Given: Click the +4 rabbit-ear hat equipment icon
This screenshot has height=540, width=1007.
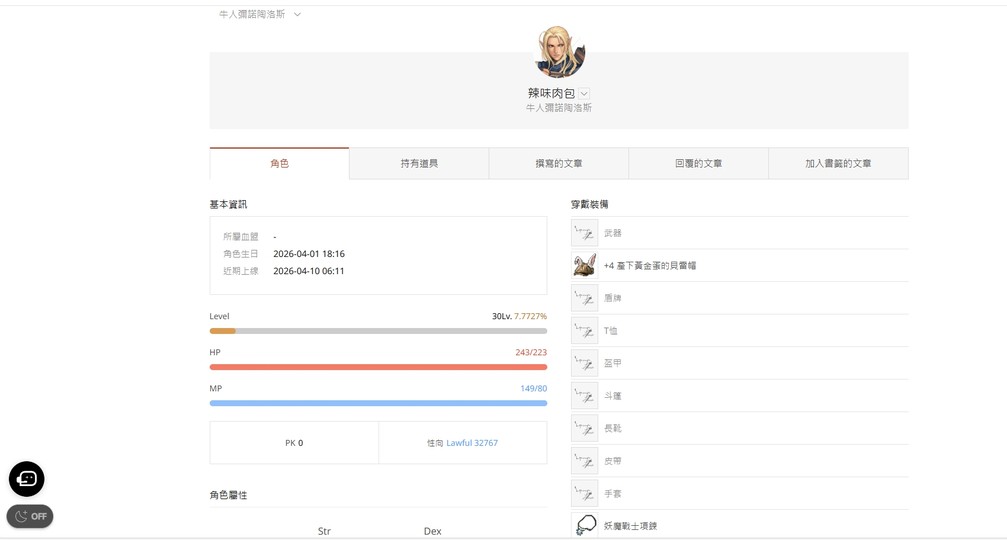Looking at the screenshot, I should (584, 266).
